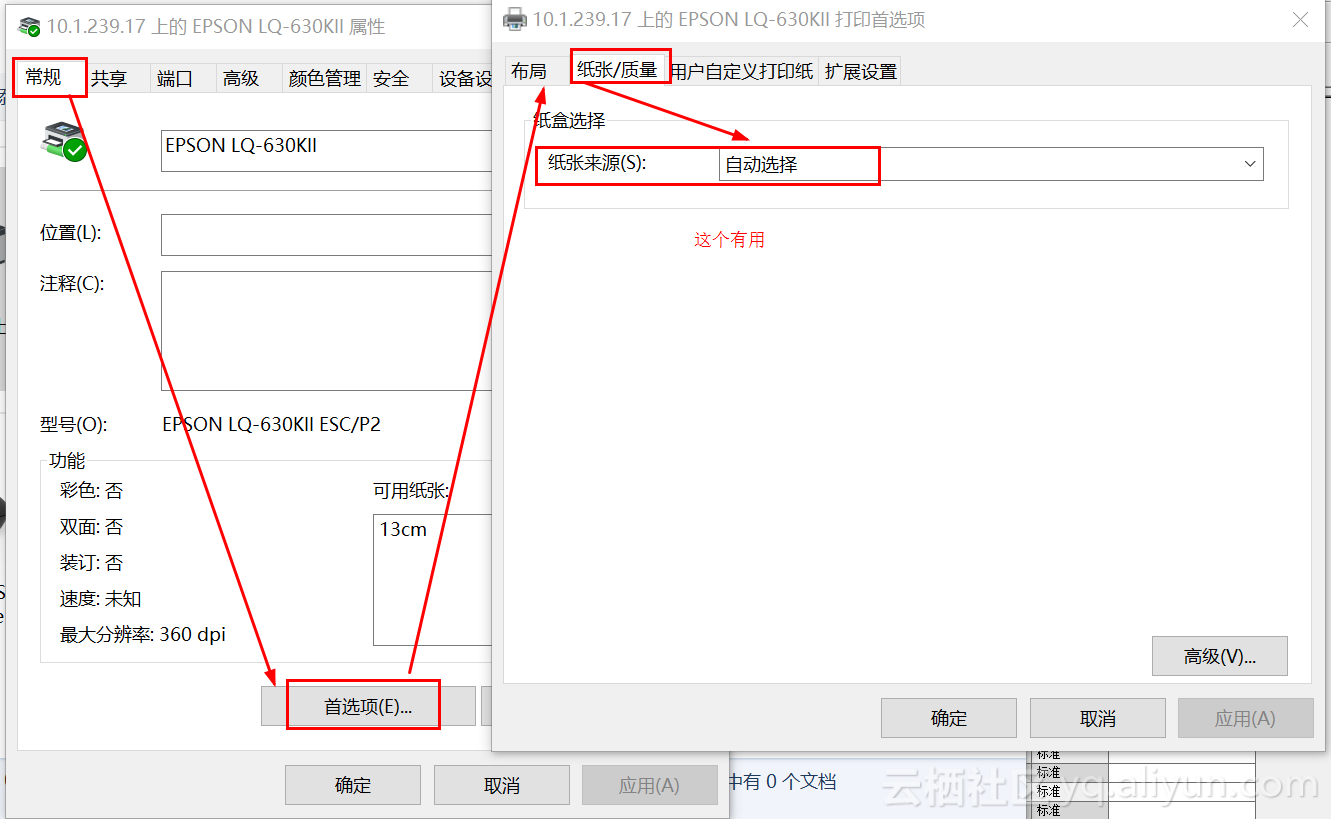Image resolution: width=1331 pixels, height=819 pixels.
Task: Open 首选项(E)... button in properties window
Action: [x=368, y=706]
